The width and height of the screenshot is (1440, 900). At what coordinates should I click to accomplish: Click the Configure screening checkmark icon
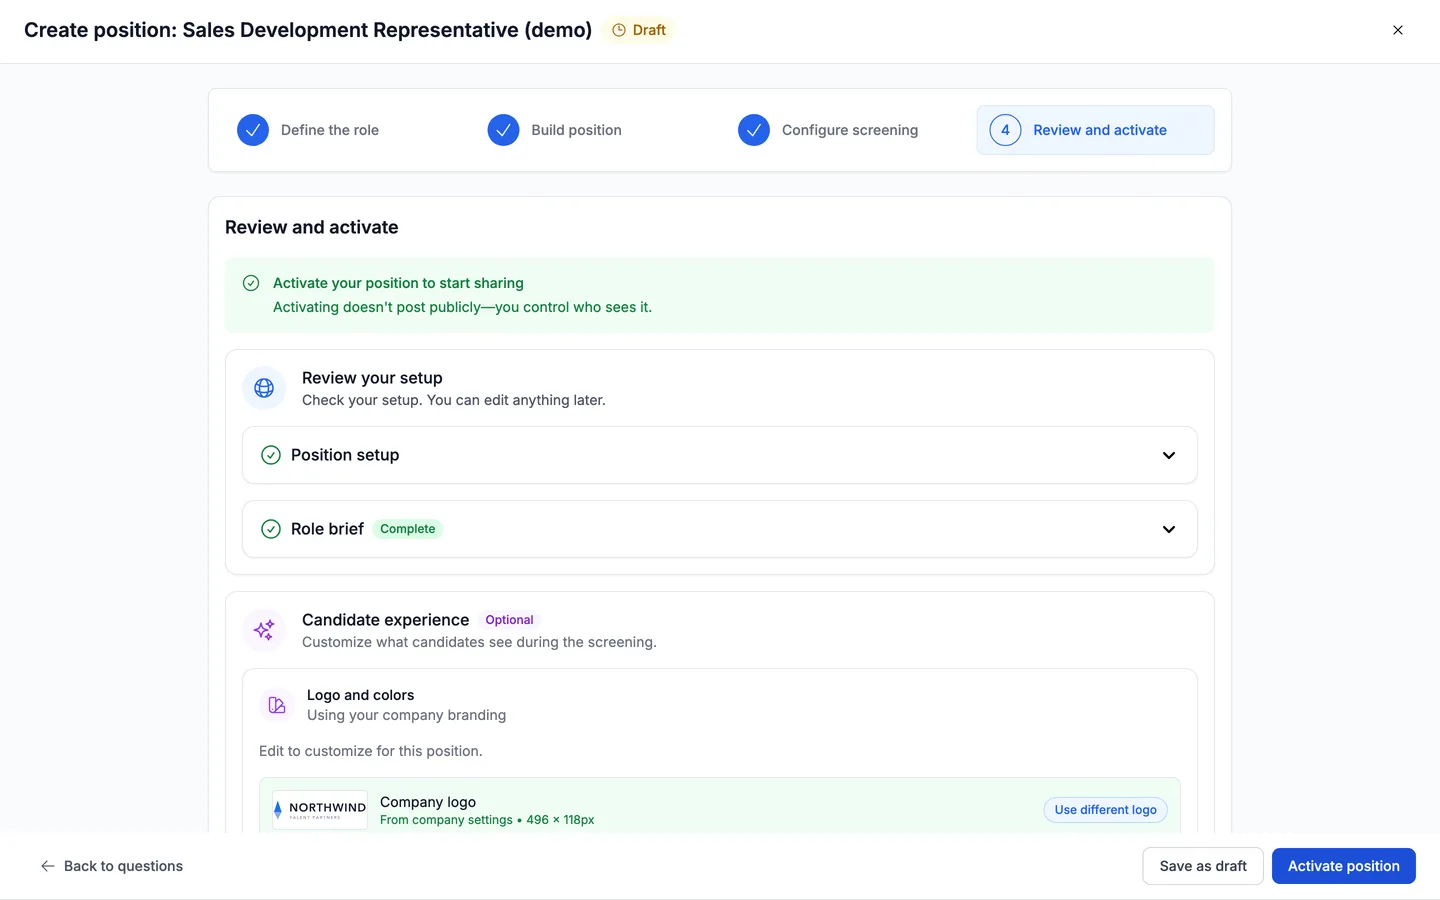754,130
